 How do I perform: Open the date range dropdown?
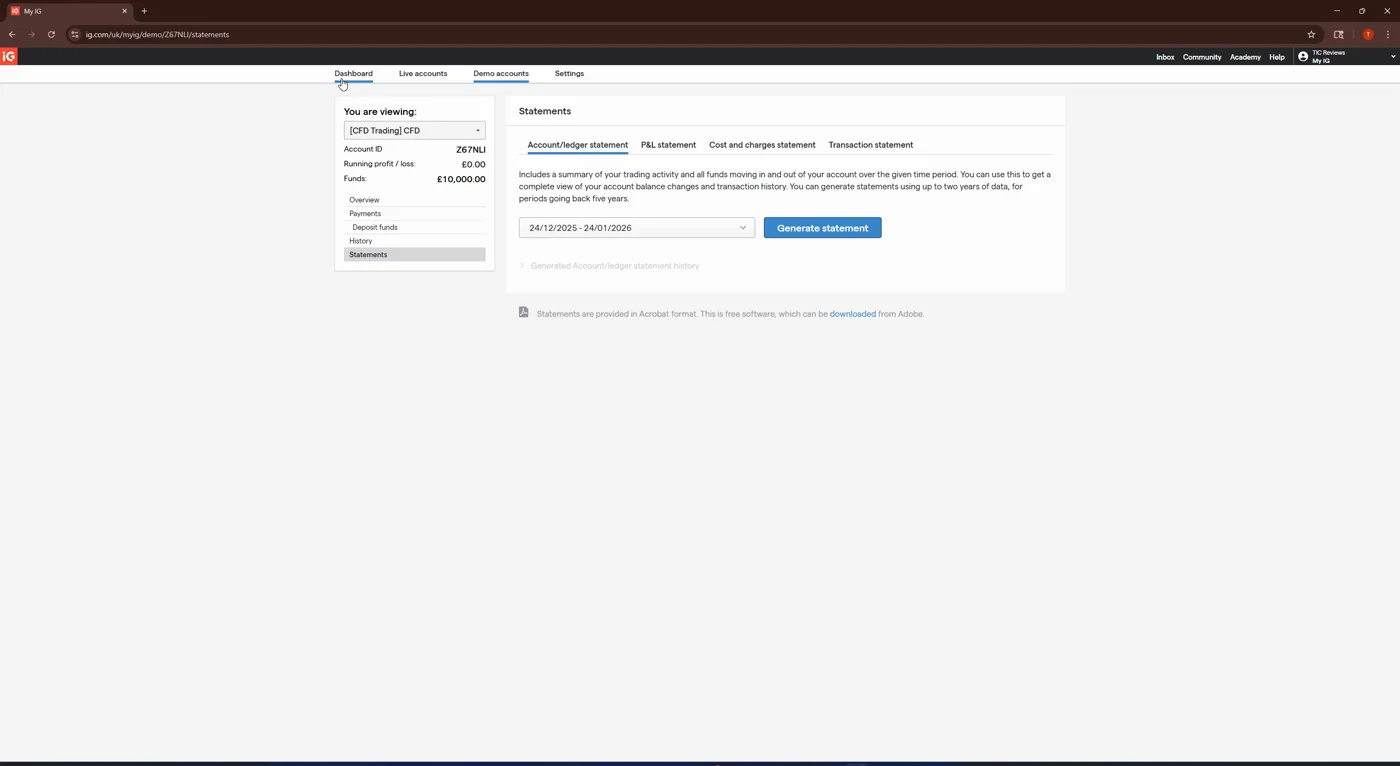[637, 228]
